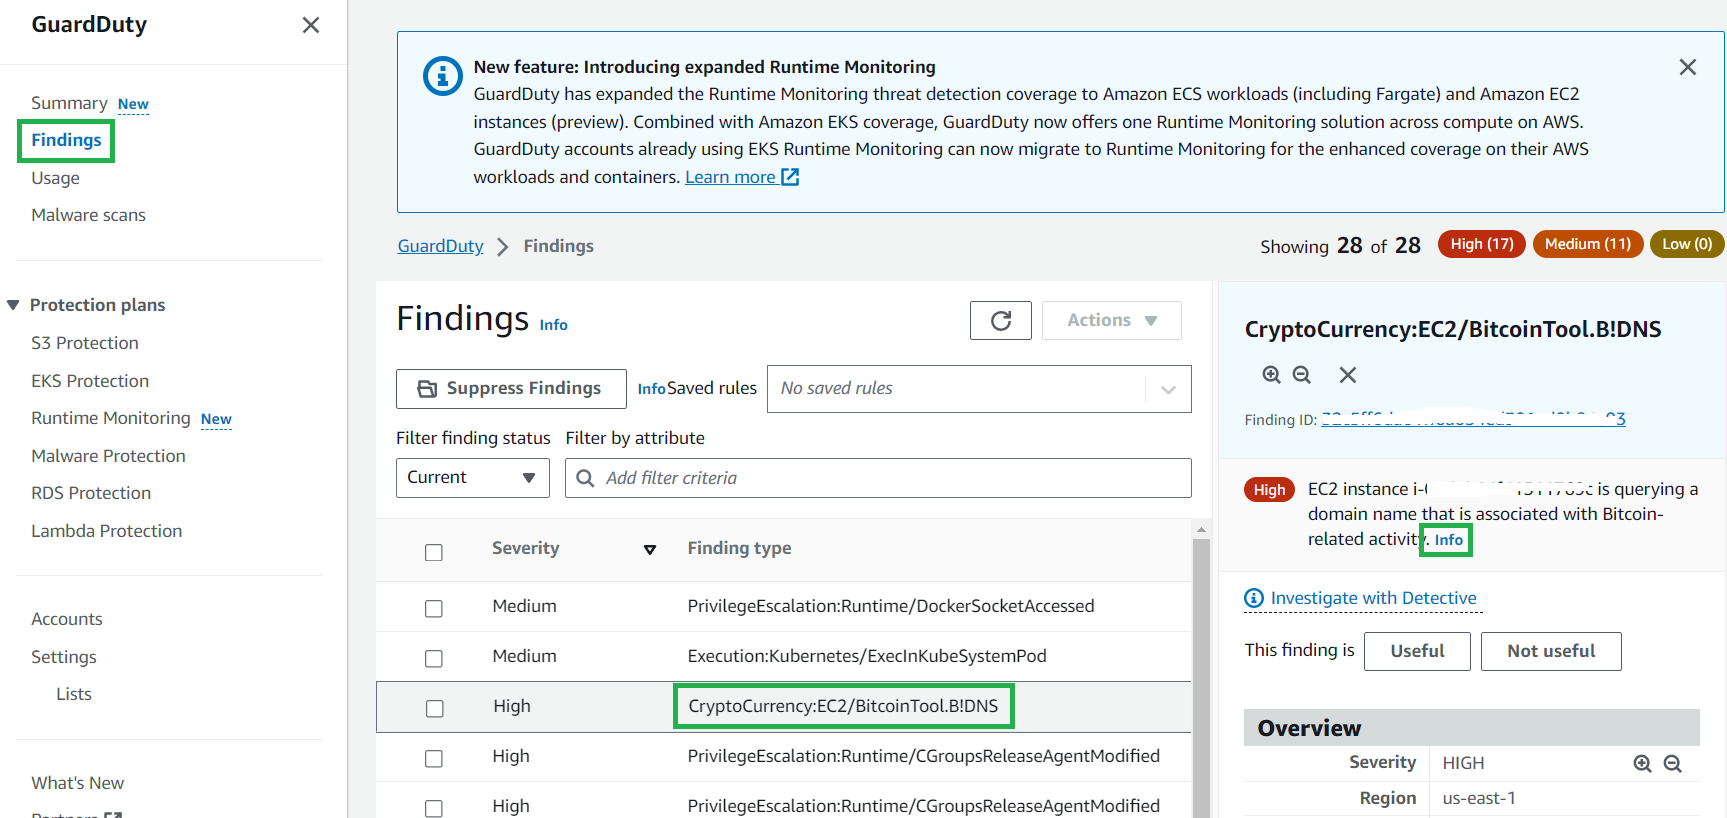Go to Findings in the sidebar
Viewport: 1727px width, 818px height.
[66, 140]
